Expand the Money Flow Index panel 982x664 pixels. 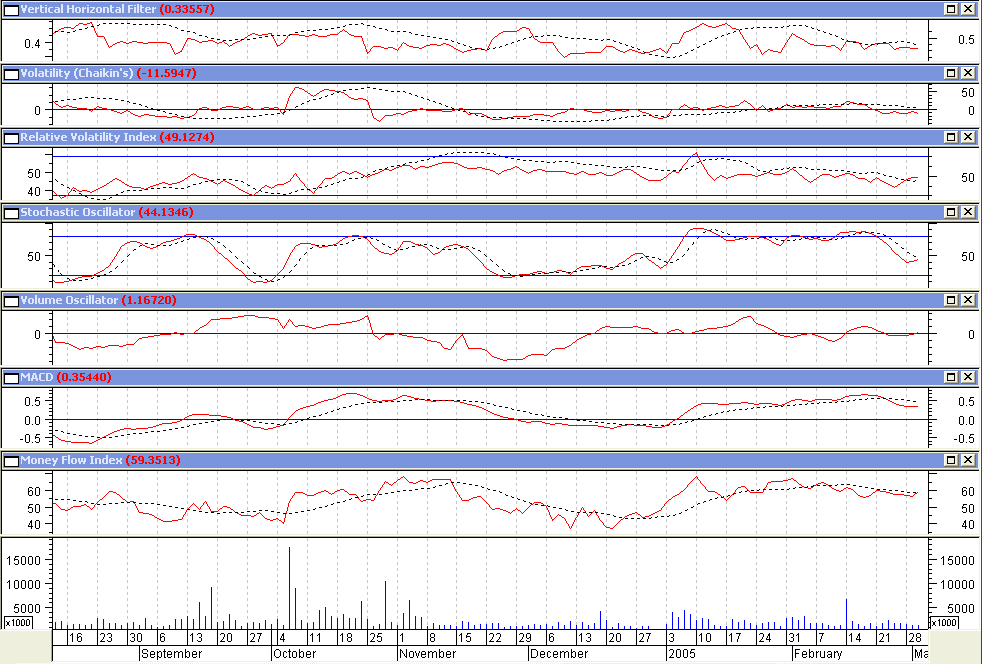tap(951, 460)
